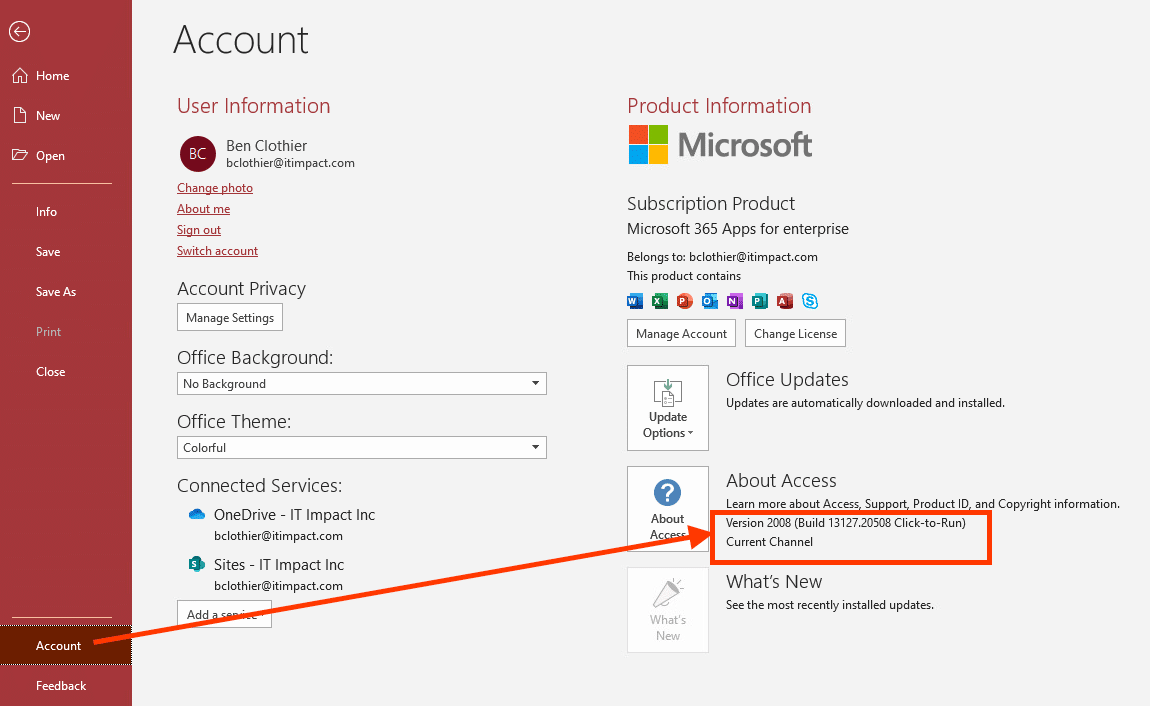The width and height of the screenshot is (1150, 706).
Task: Click the Change License button
Action: [x=796, y=334]
